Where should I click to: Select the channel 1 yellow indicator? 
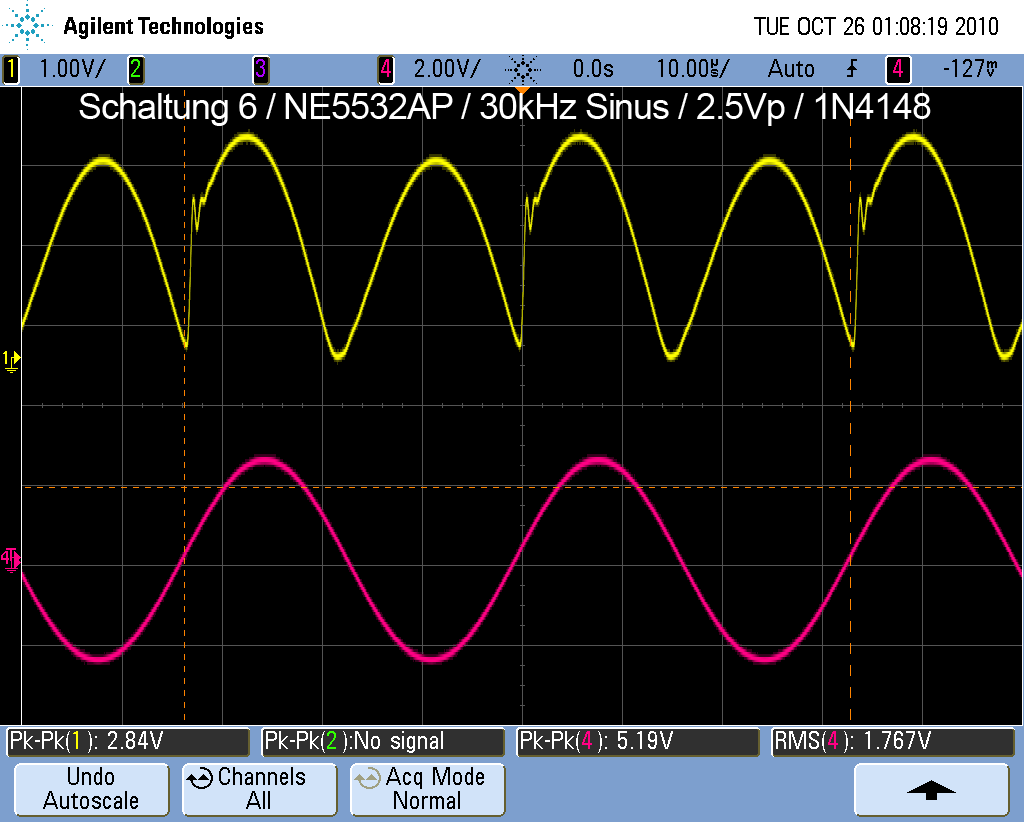pyautogui.click(x=10, y=69)
